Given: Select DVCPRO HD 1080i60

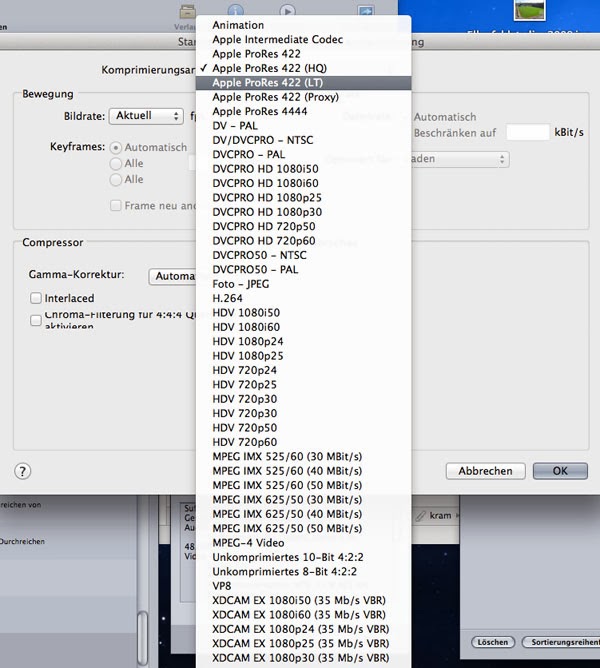Looking at the screenshot, I should (x=303, y=183).
